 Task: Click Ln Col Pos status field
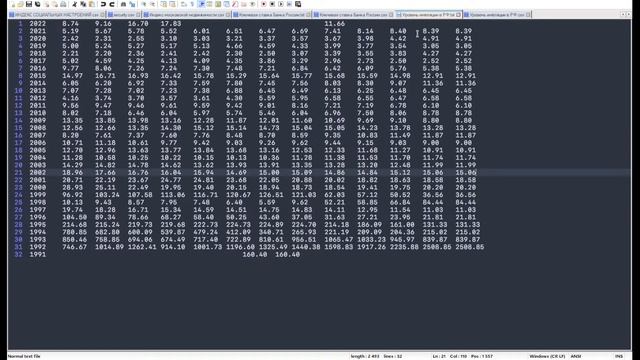[462, 356]
